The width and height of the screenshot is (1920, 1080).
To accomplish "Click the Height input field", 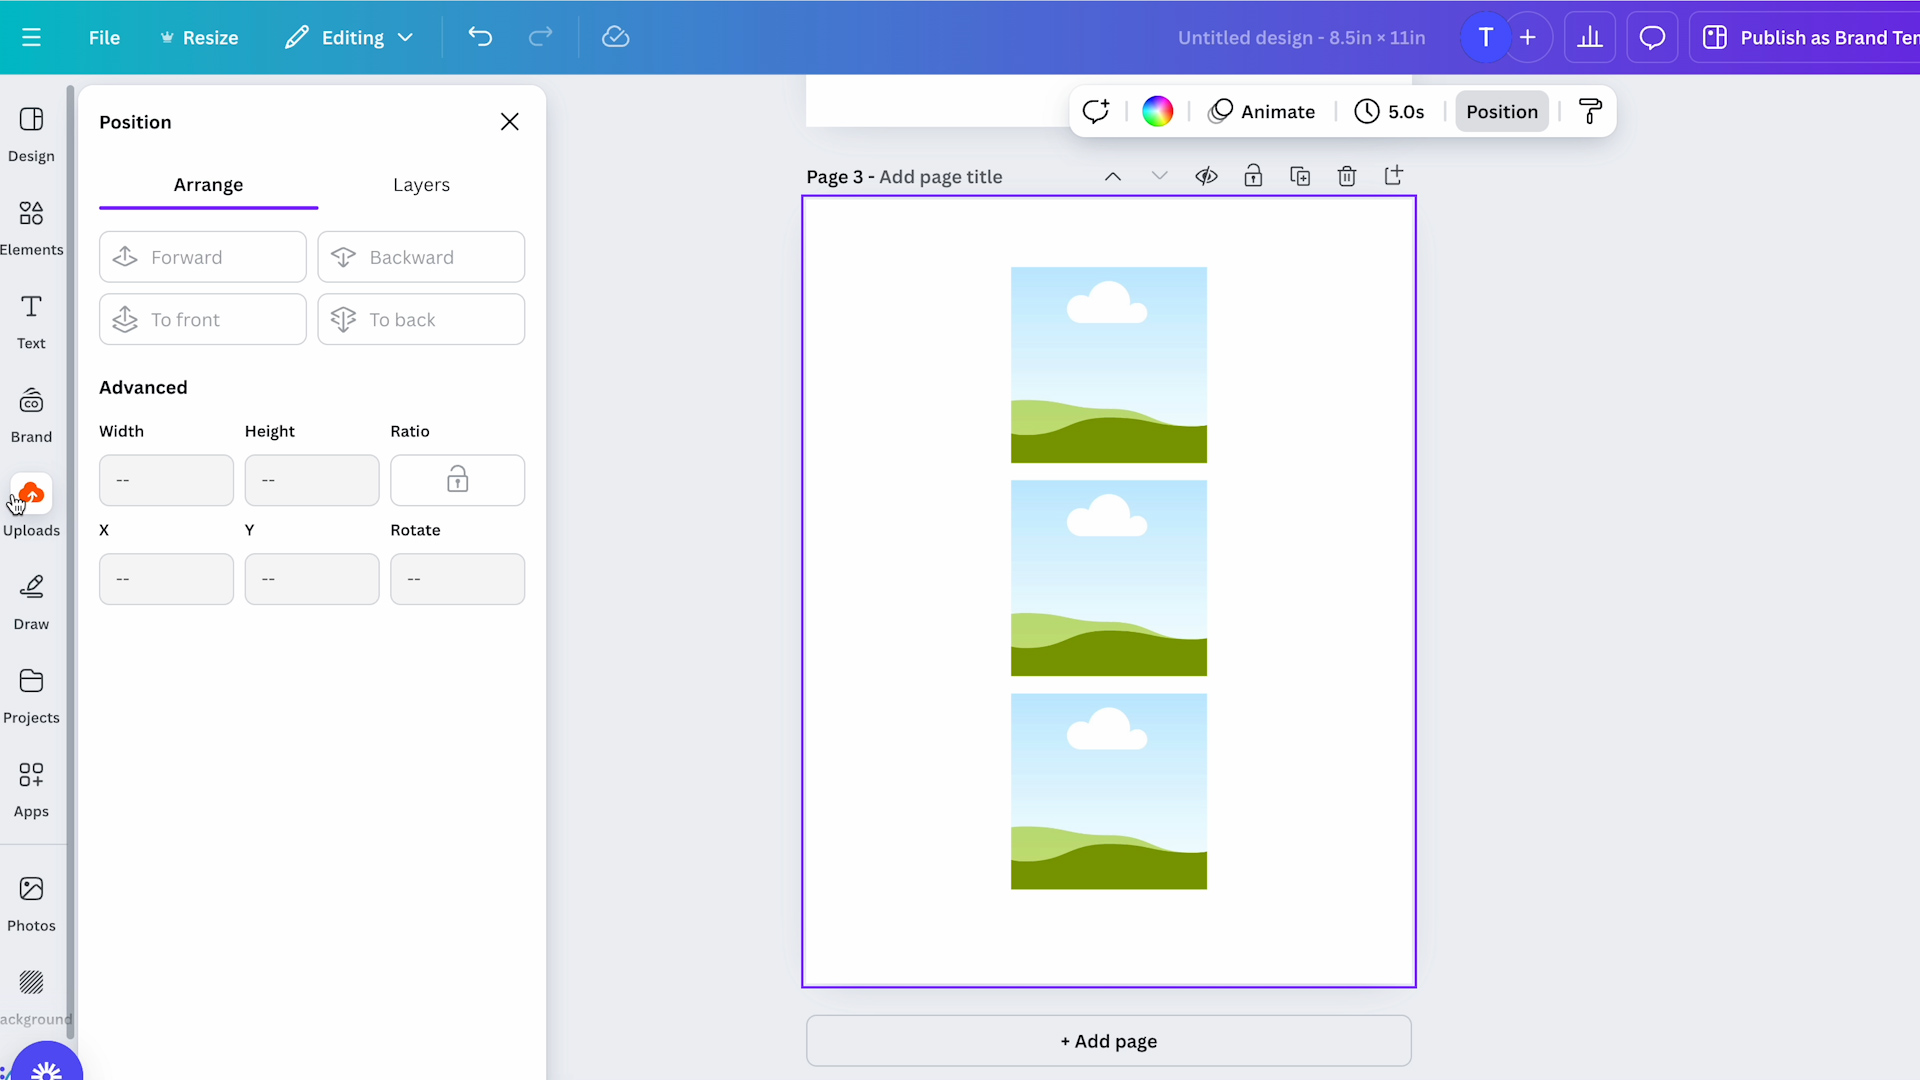I will click(312, 480).
